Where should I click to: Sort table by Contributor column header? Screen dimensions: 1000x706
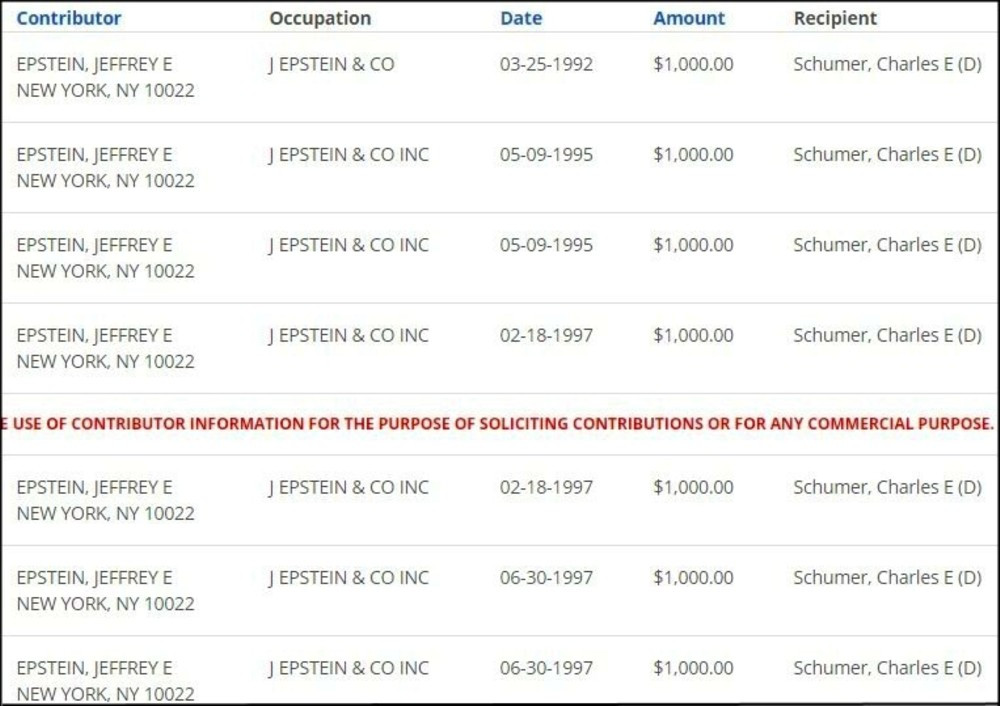(x=69, y=18)
